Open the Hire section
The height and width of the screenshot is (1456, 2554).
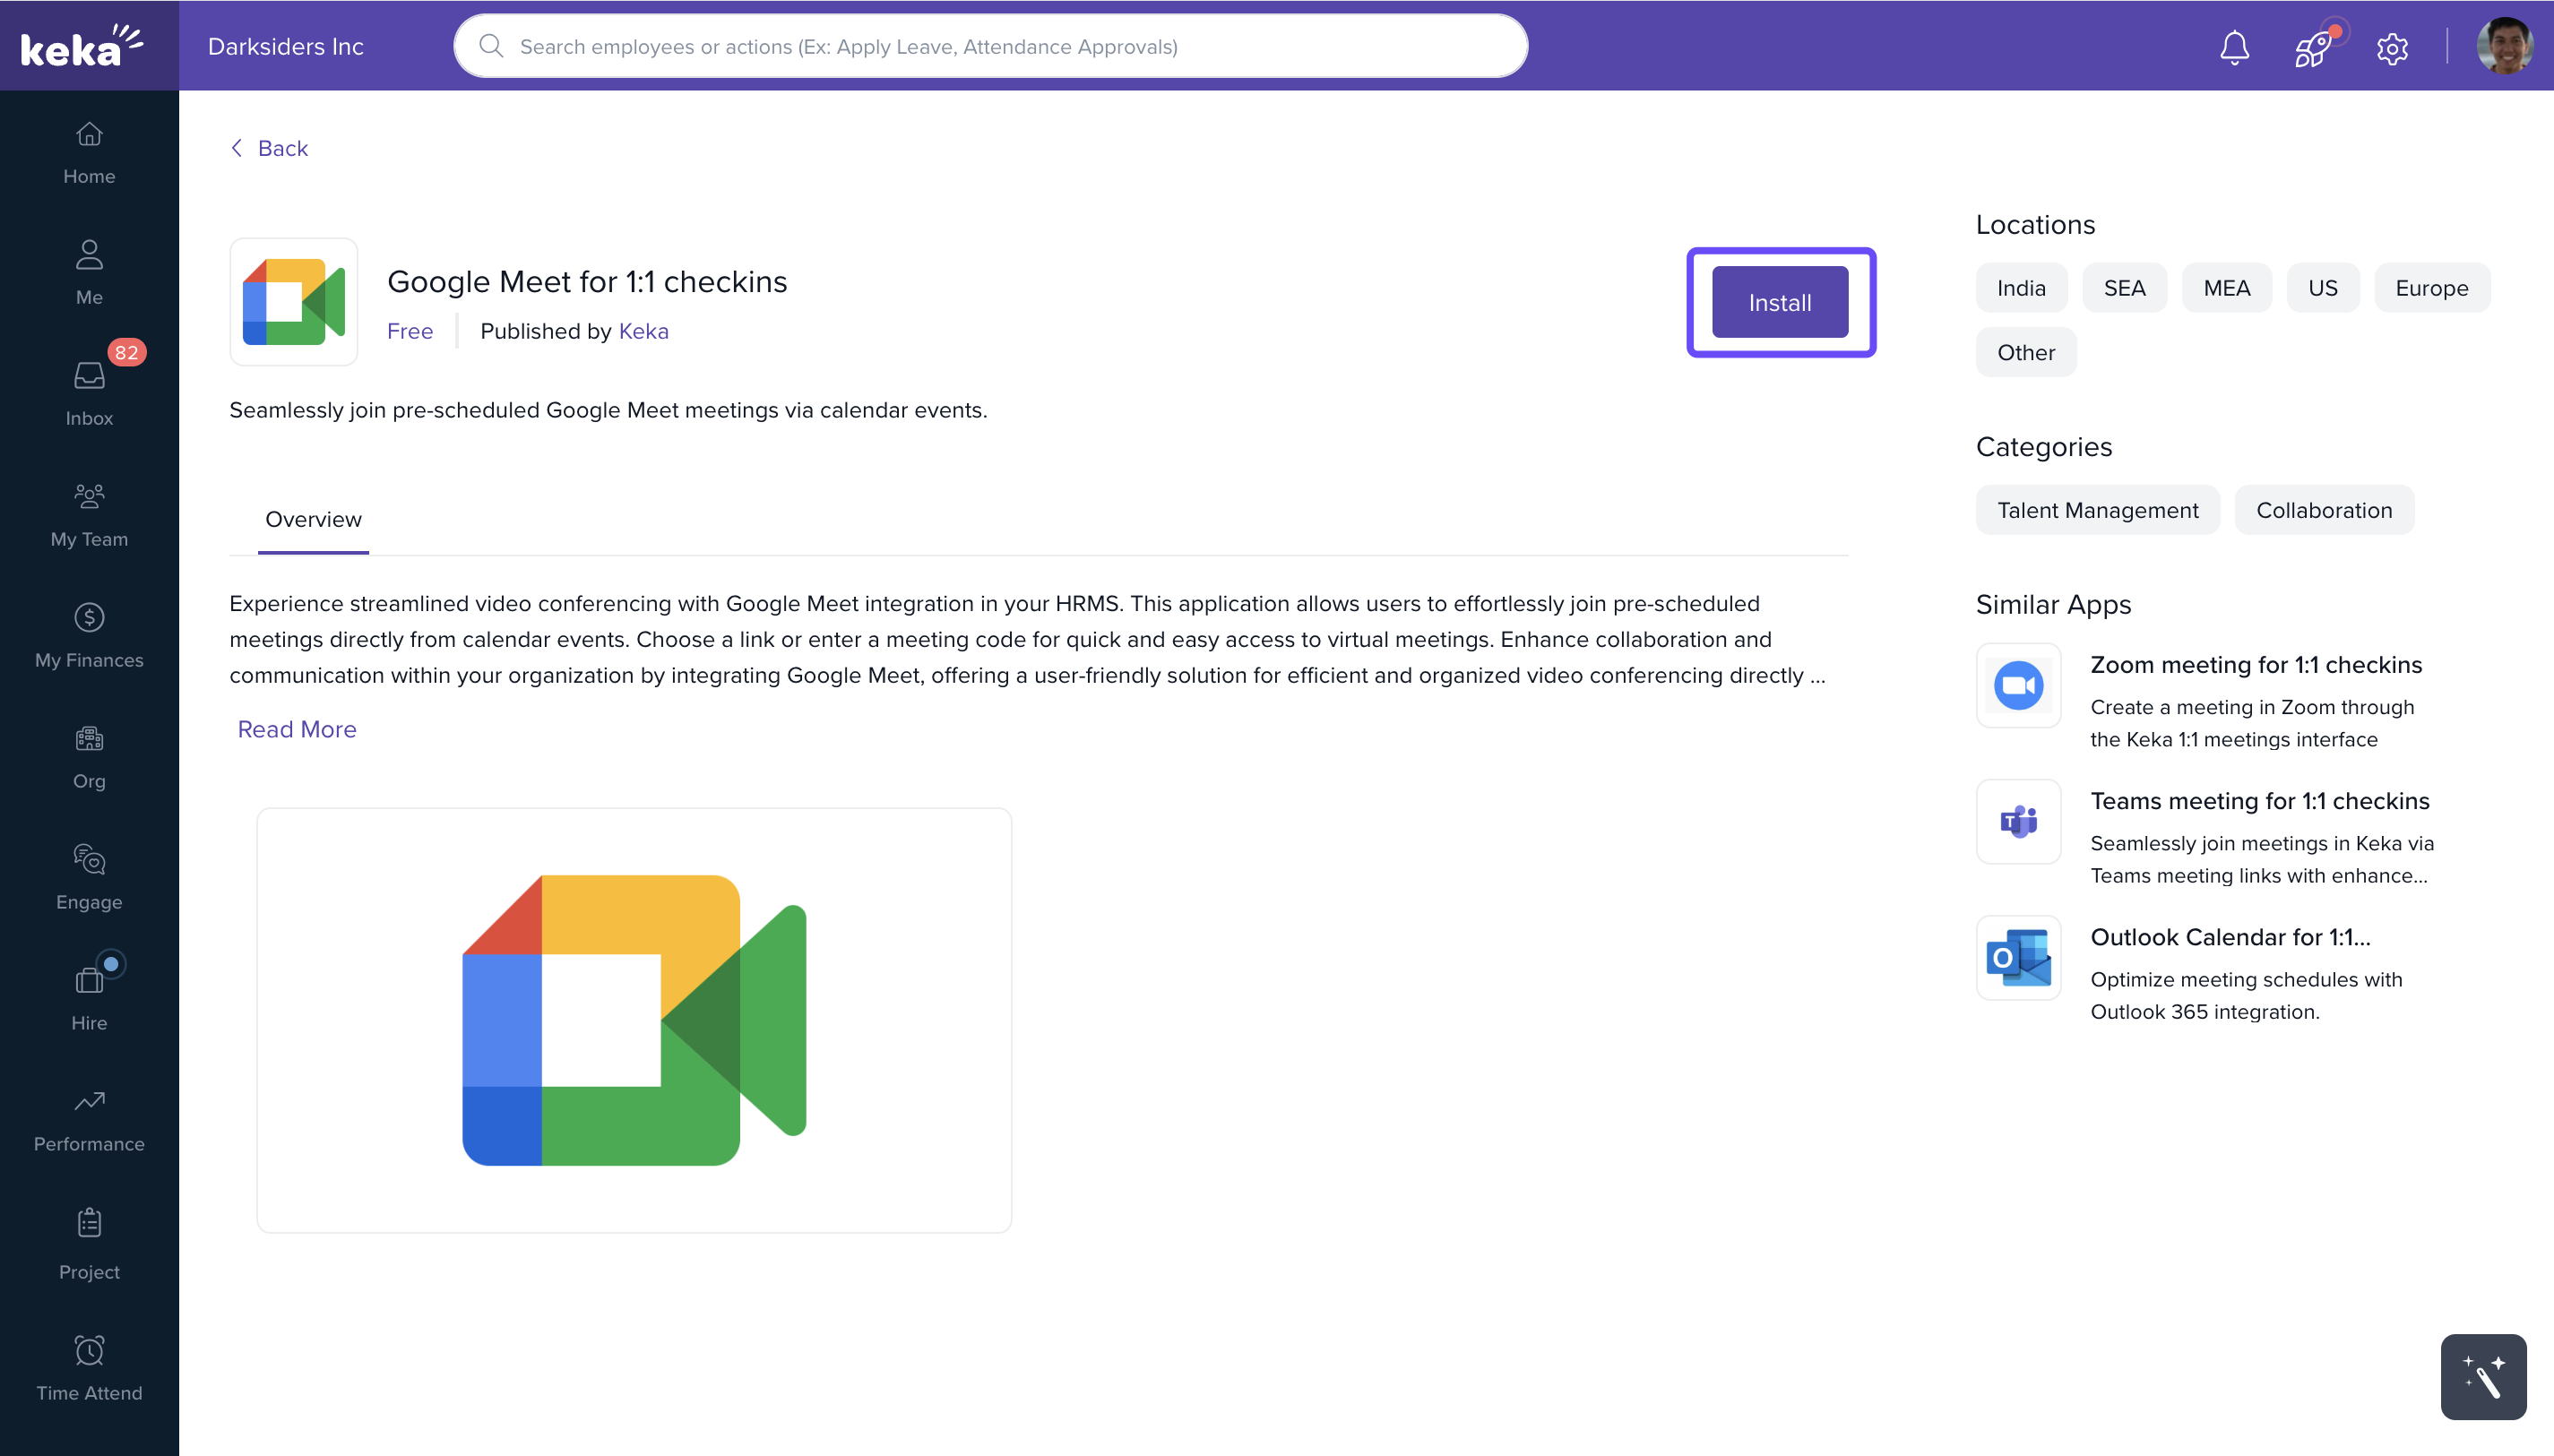(x=88, y=995)
